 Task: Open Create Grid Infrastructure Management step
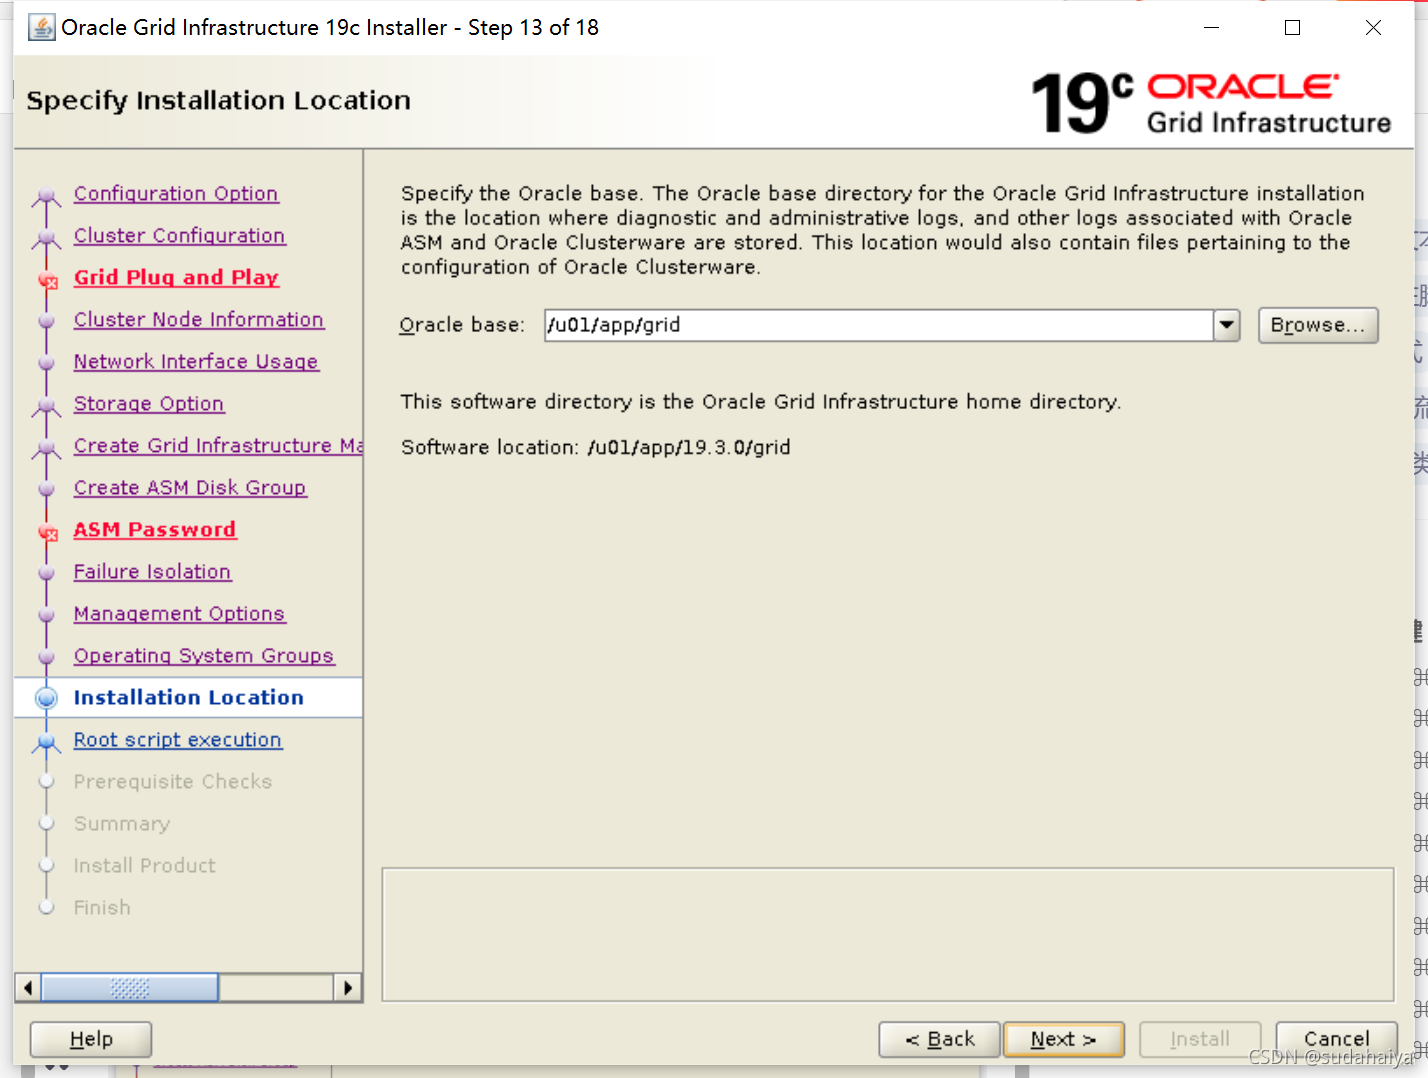[x=218, y=446]
